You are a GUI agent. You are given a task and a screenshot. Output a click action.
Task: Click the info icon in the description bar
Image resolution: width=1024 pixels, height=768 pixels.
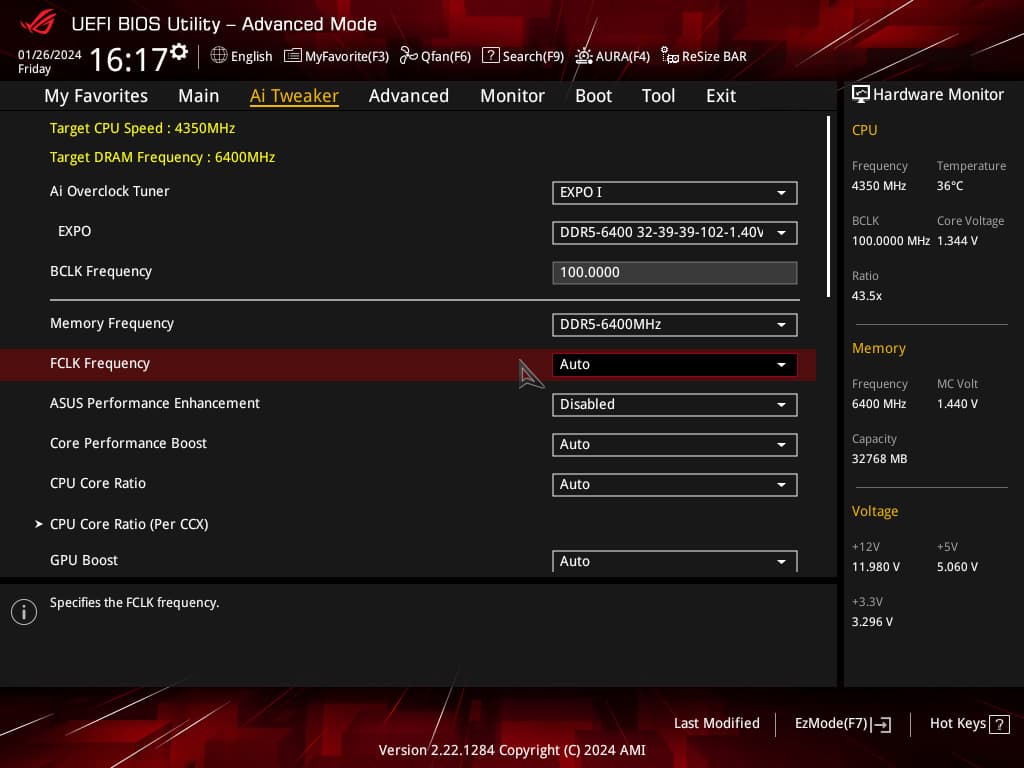tap(24, 611)
